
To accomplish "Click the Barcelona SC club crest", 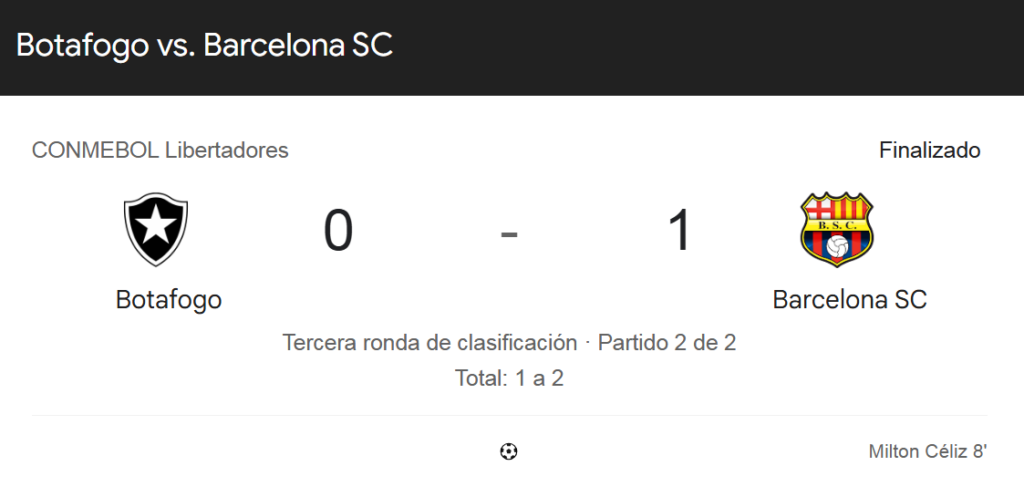I will (x=837, y=229).
